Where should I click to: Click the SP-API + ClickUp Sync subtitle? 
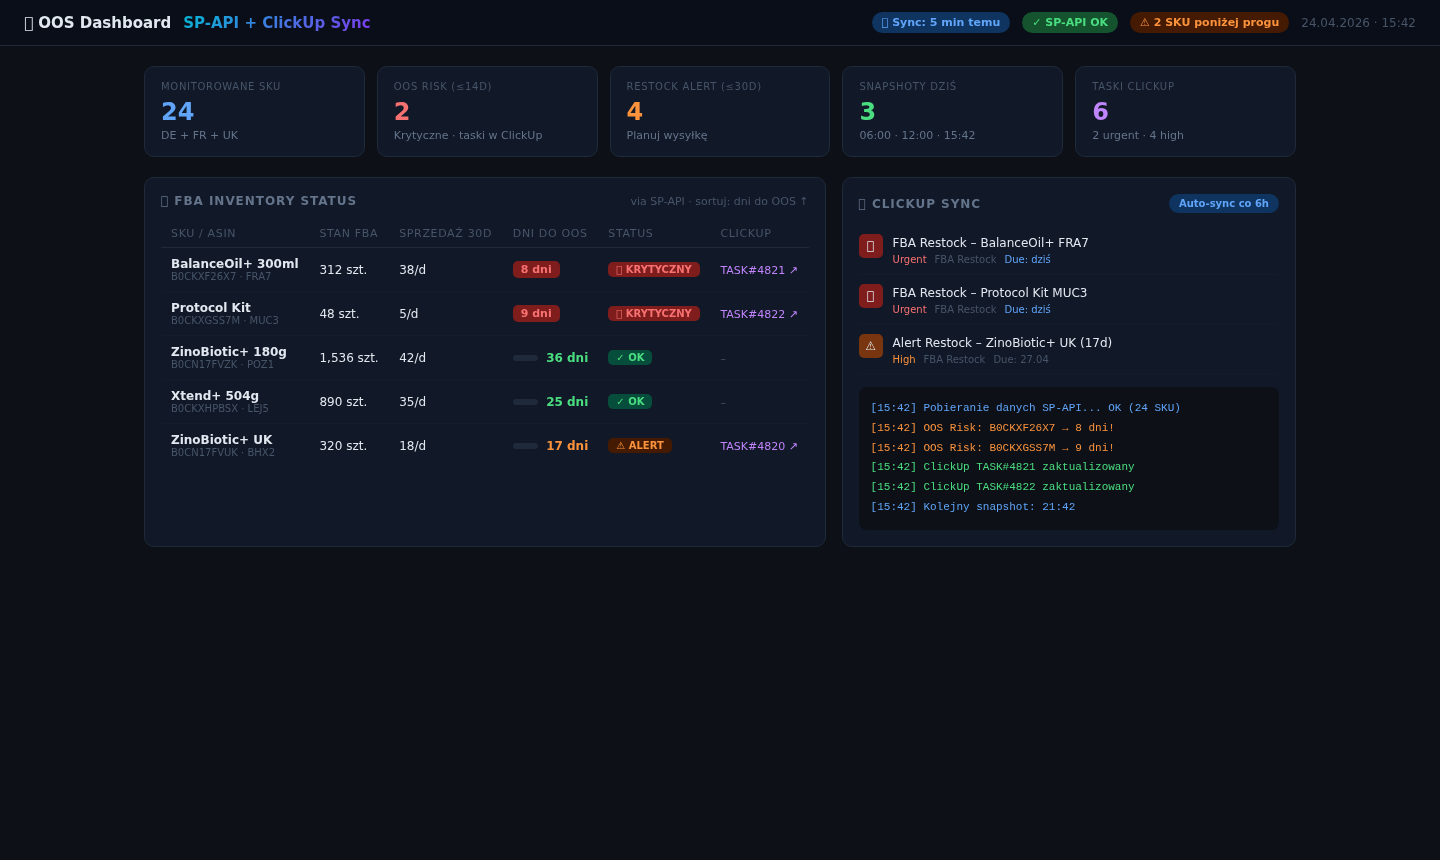pos(277,23)
